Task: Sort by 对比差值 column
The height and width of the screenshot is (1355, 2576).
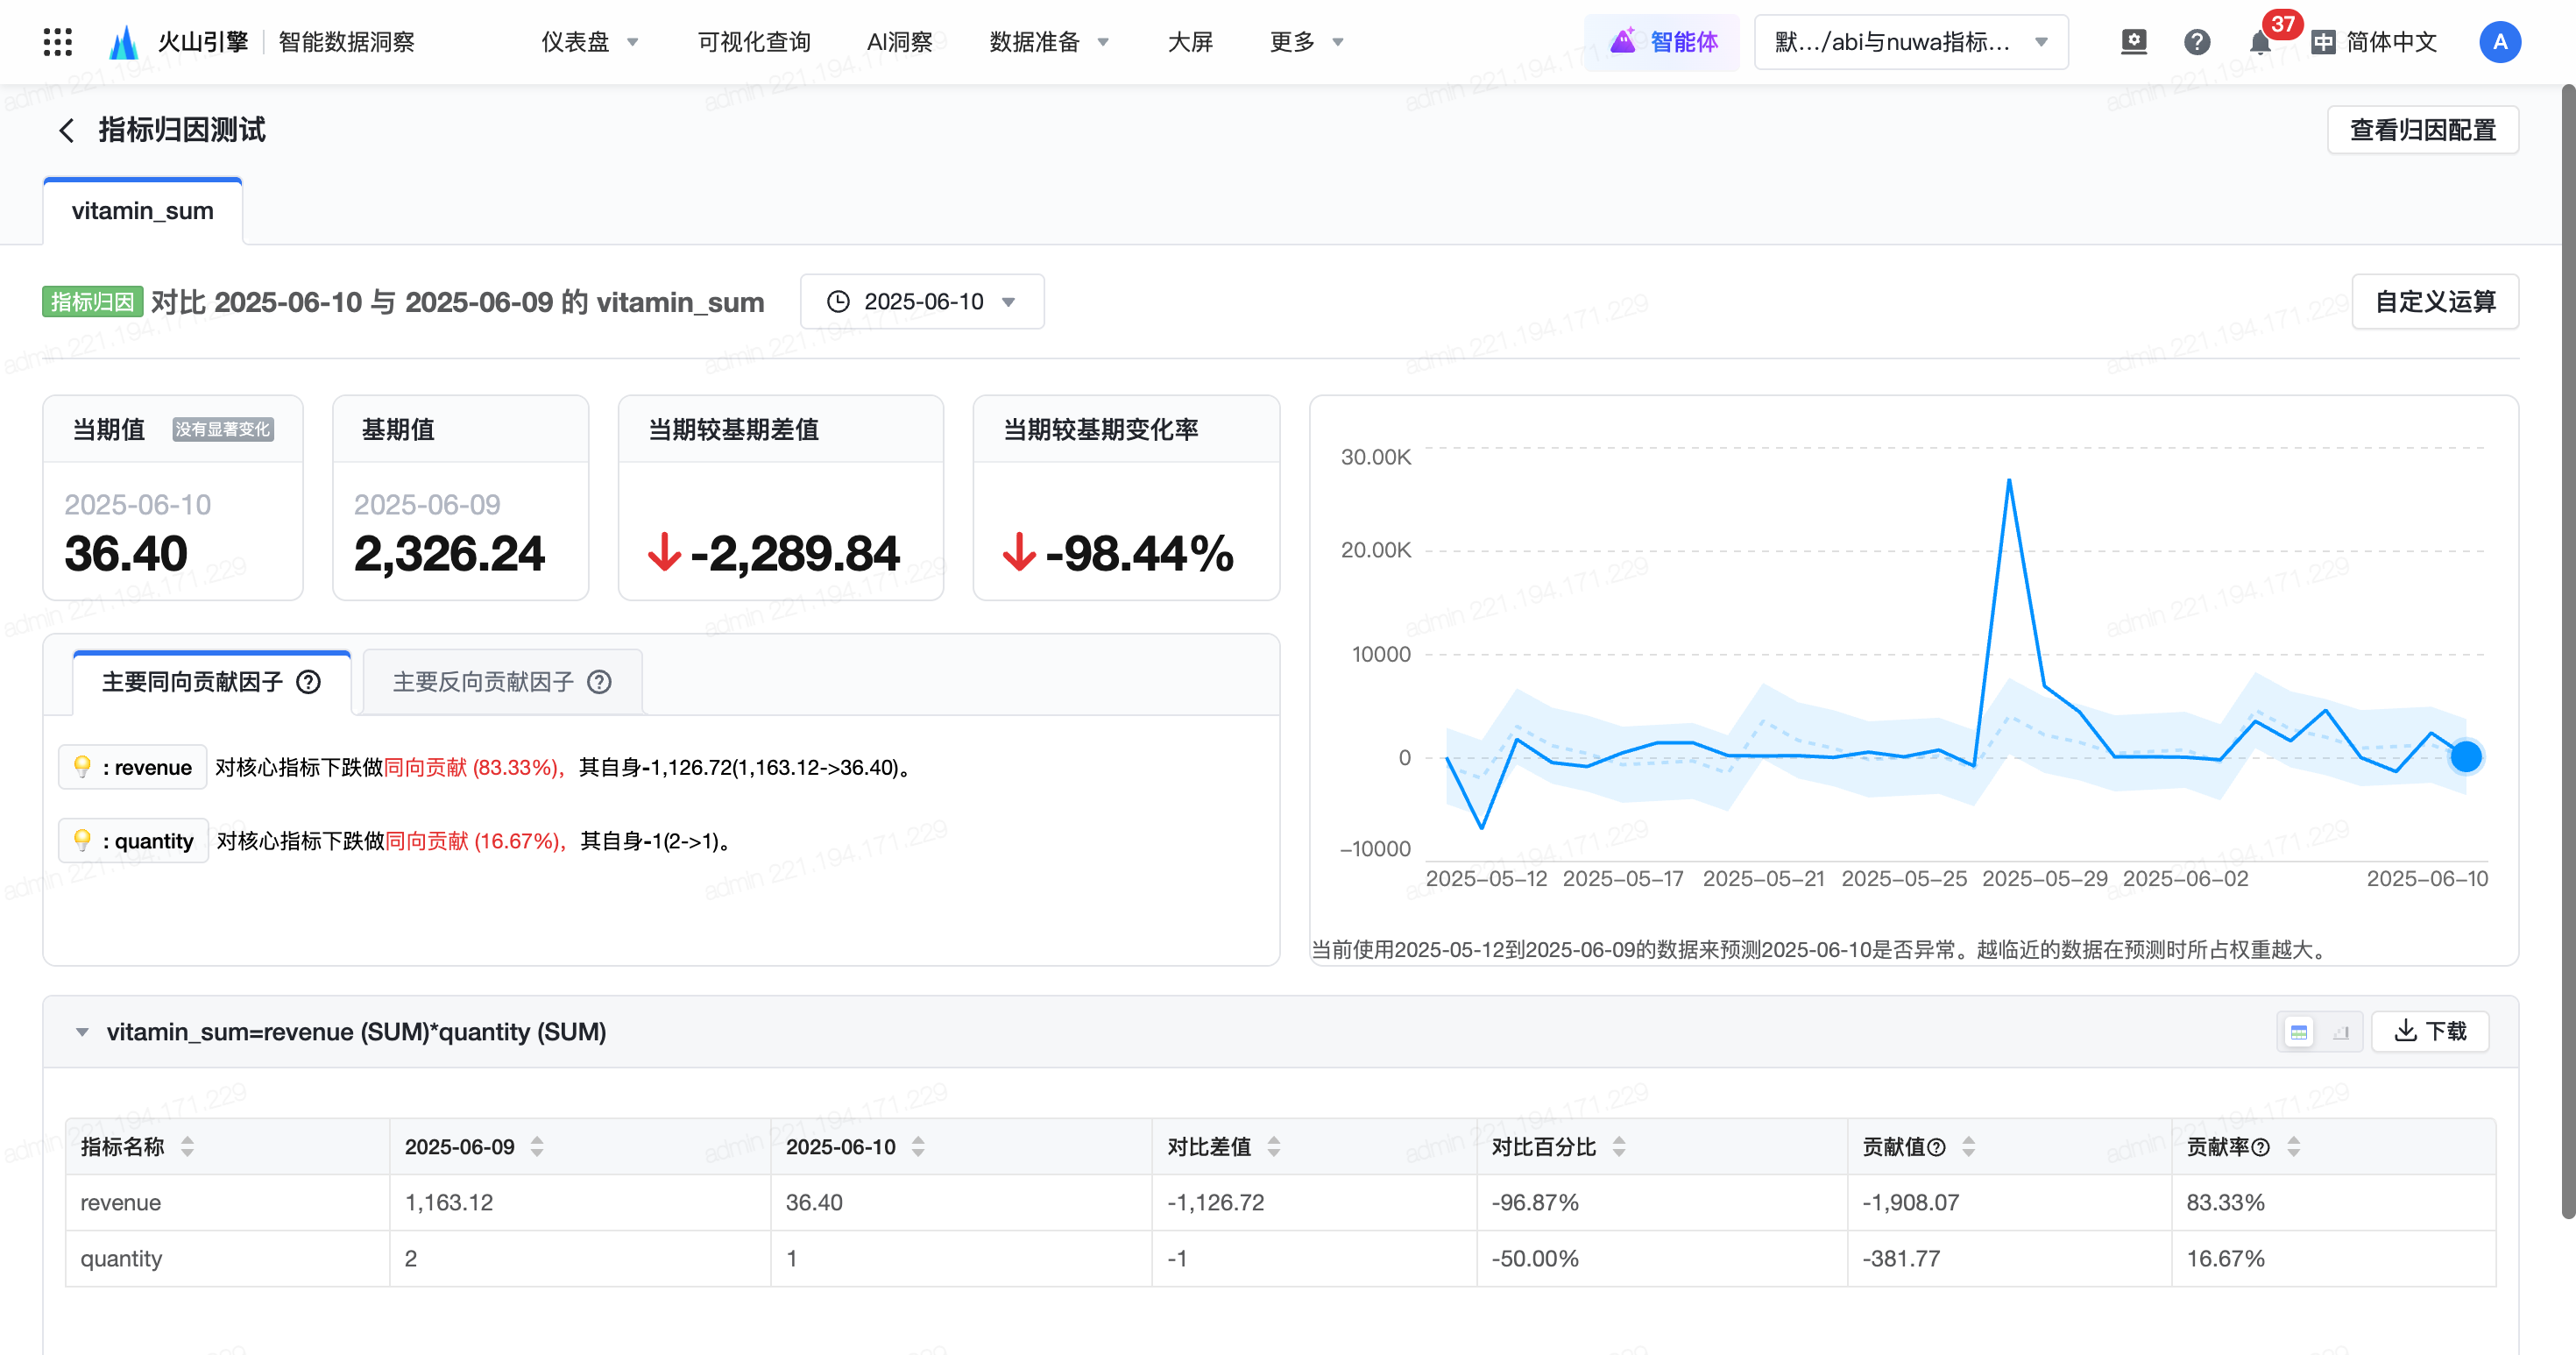Action: pos(1273,1147)
